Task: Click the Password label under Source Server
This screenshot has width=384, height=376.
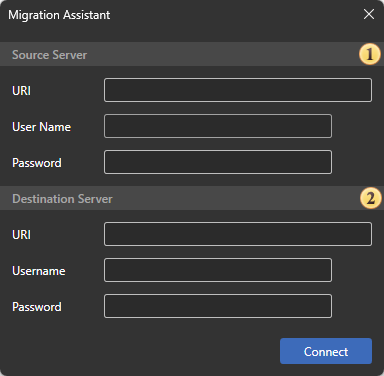Action: (x=37, y=163)
